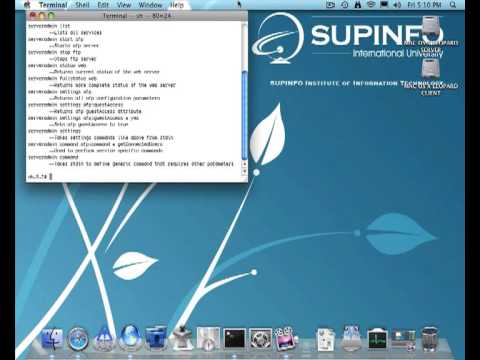Open the Shell menu
480x360 pixels.
82,5
